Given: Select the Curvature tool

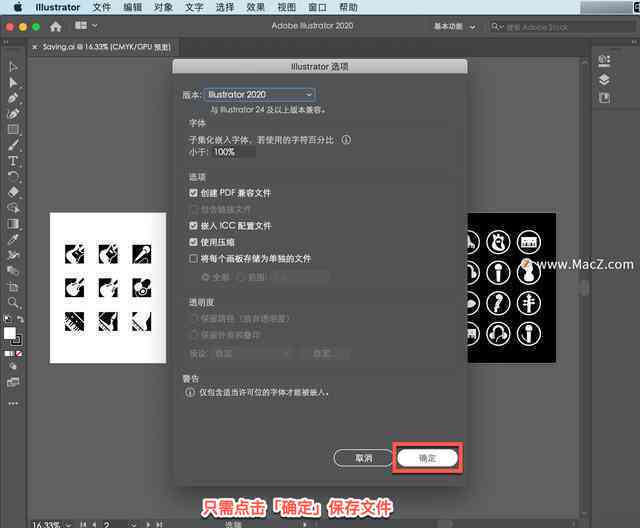Looking at the screenshot, I should (13, 114).
